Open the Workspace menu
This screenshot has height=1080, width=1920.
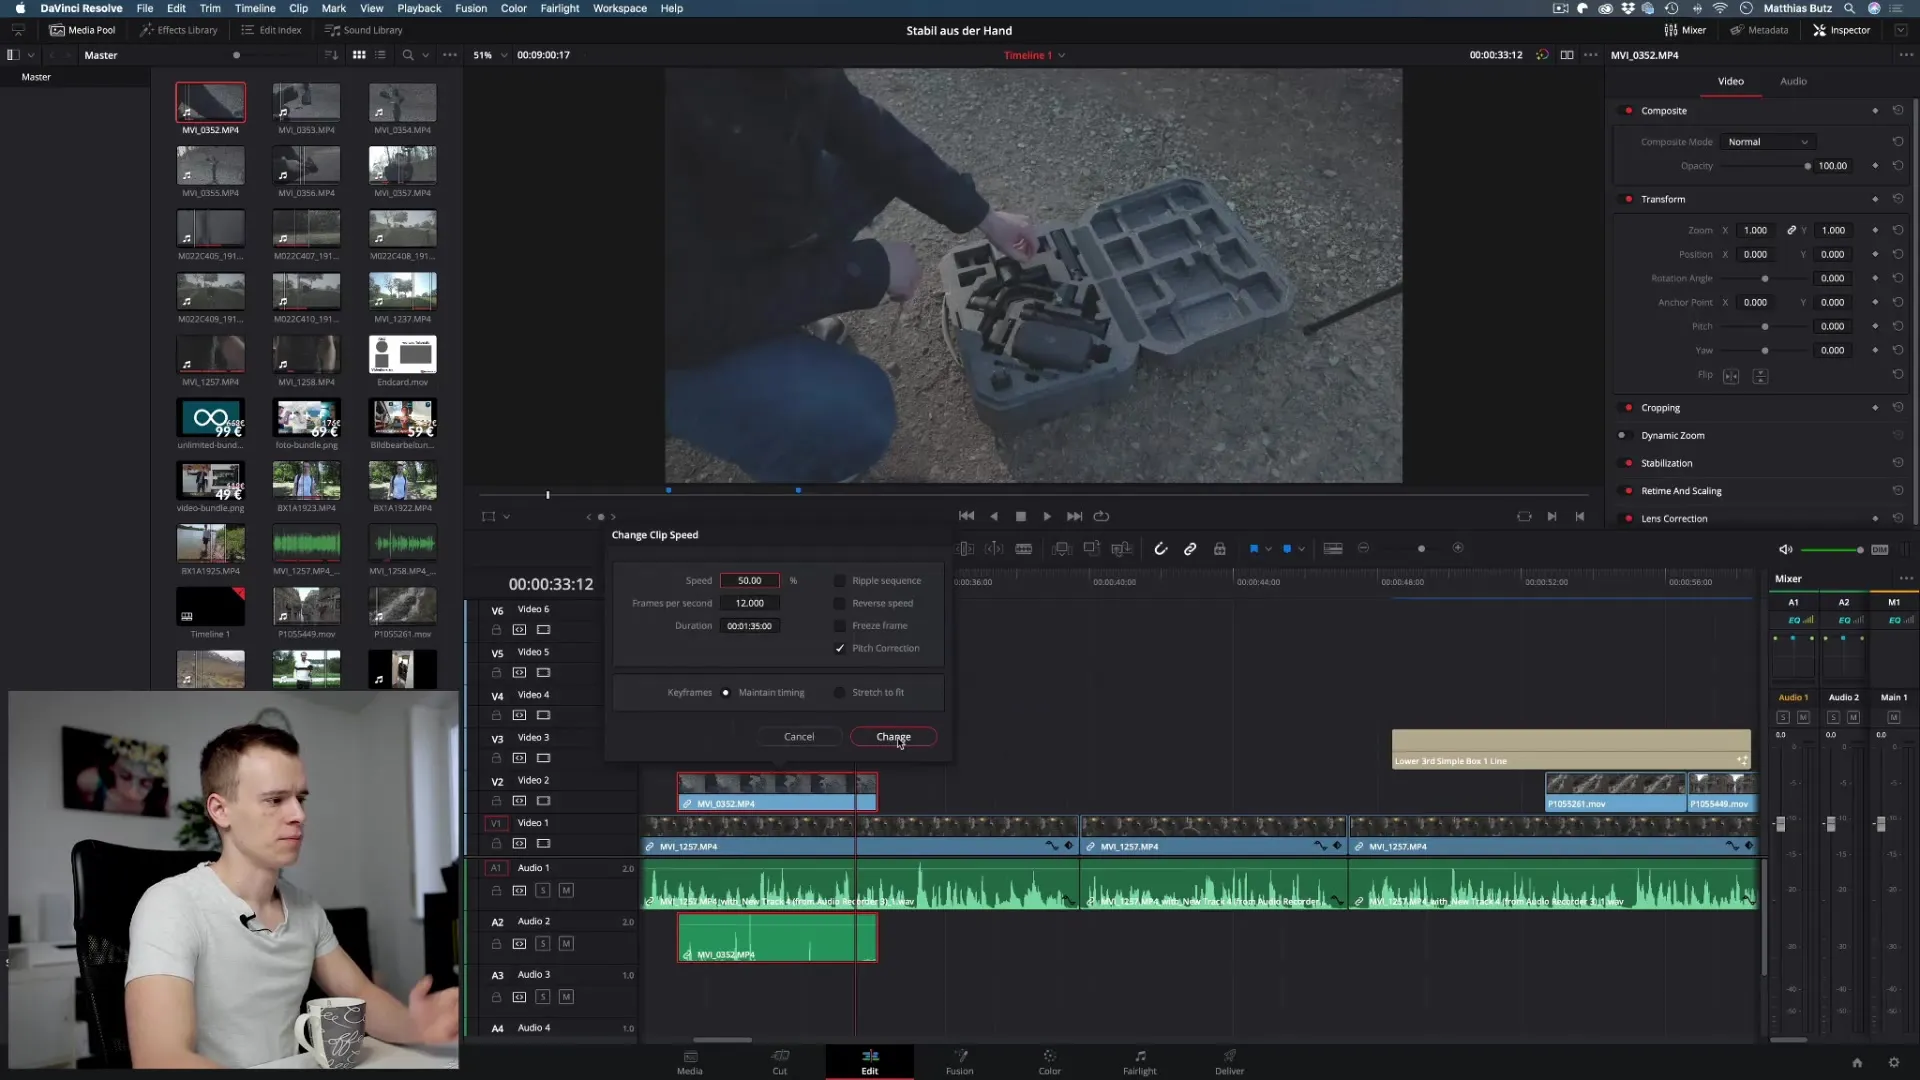pos(620,8)
